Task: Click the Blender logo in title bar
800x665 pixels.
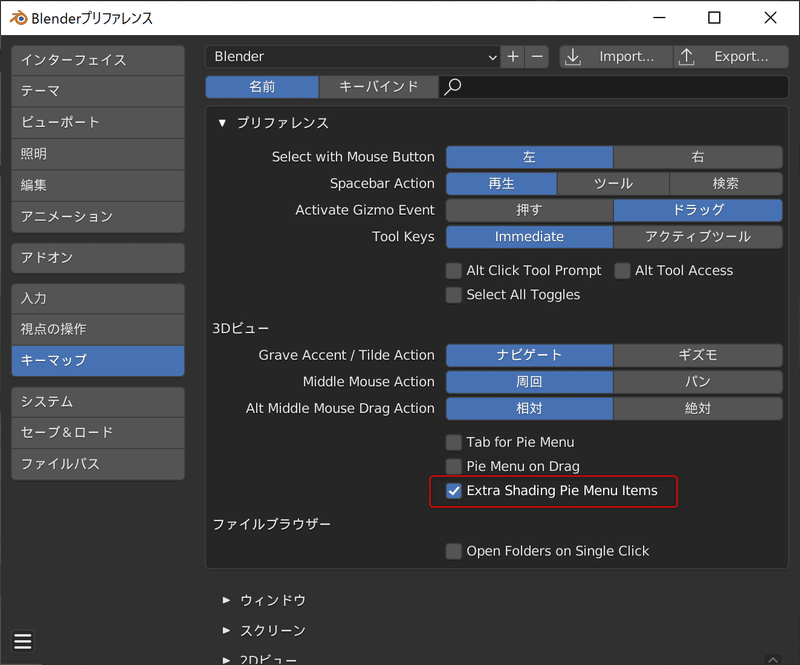Action: tap(19, 18)
